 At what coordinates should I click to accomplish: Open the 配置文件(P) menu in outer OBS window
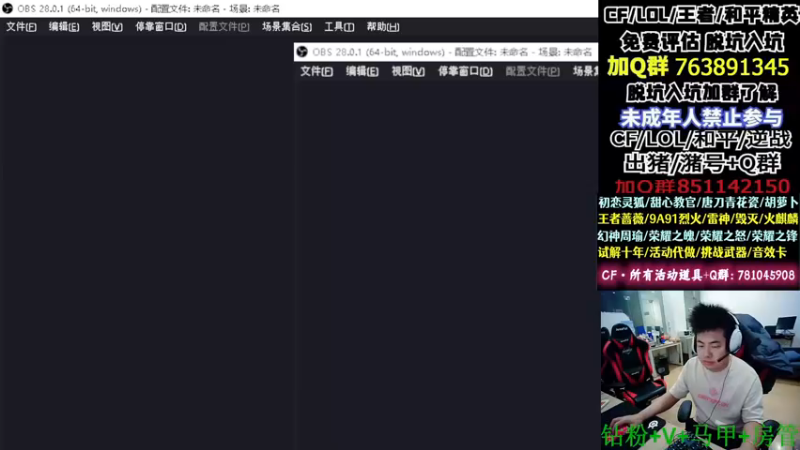(224, 27)
